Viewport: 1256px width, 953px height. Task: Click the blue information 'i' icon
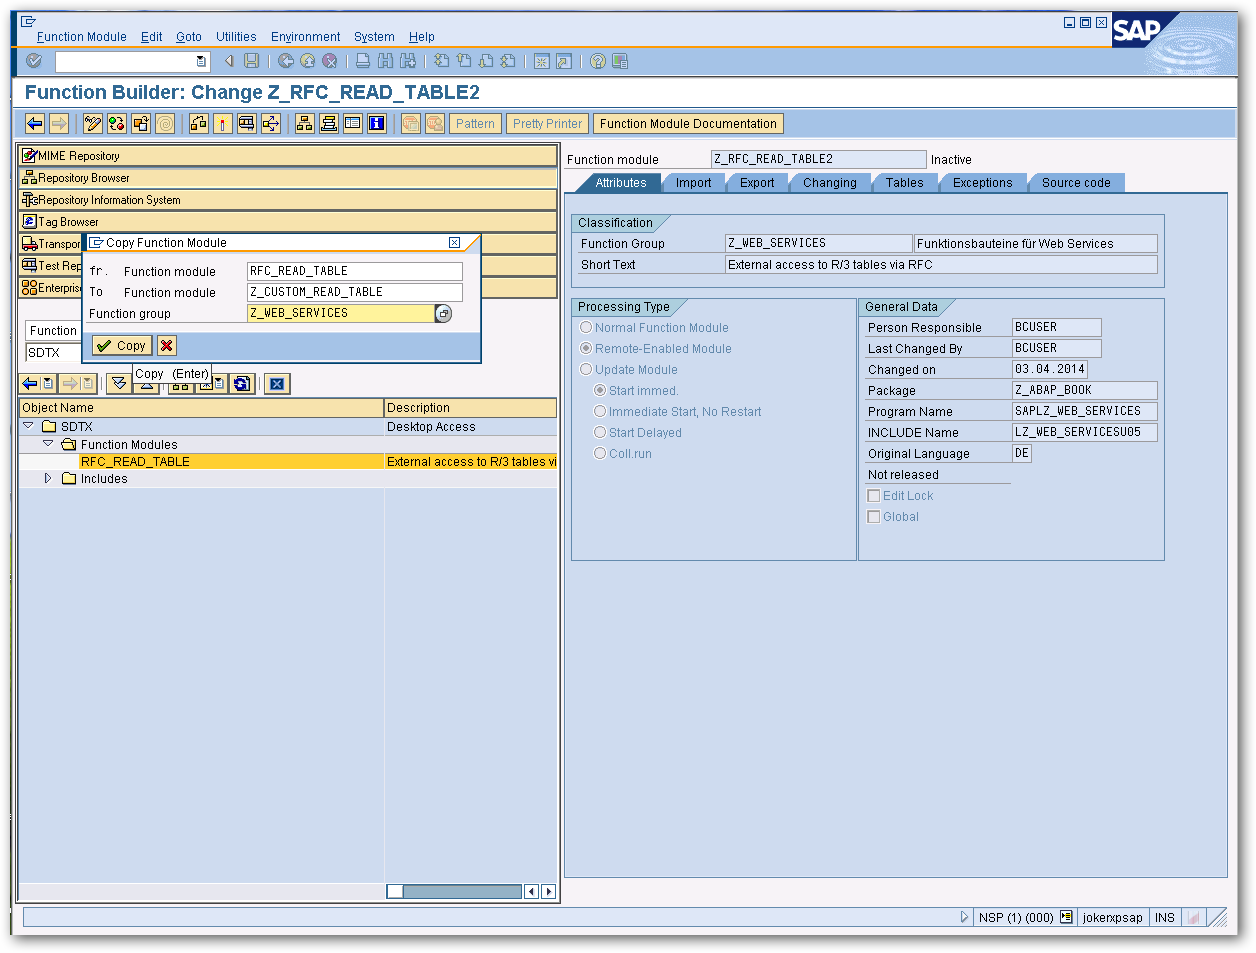pyautogui.click(x=376, y=124)
